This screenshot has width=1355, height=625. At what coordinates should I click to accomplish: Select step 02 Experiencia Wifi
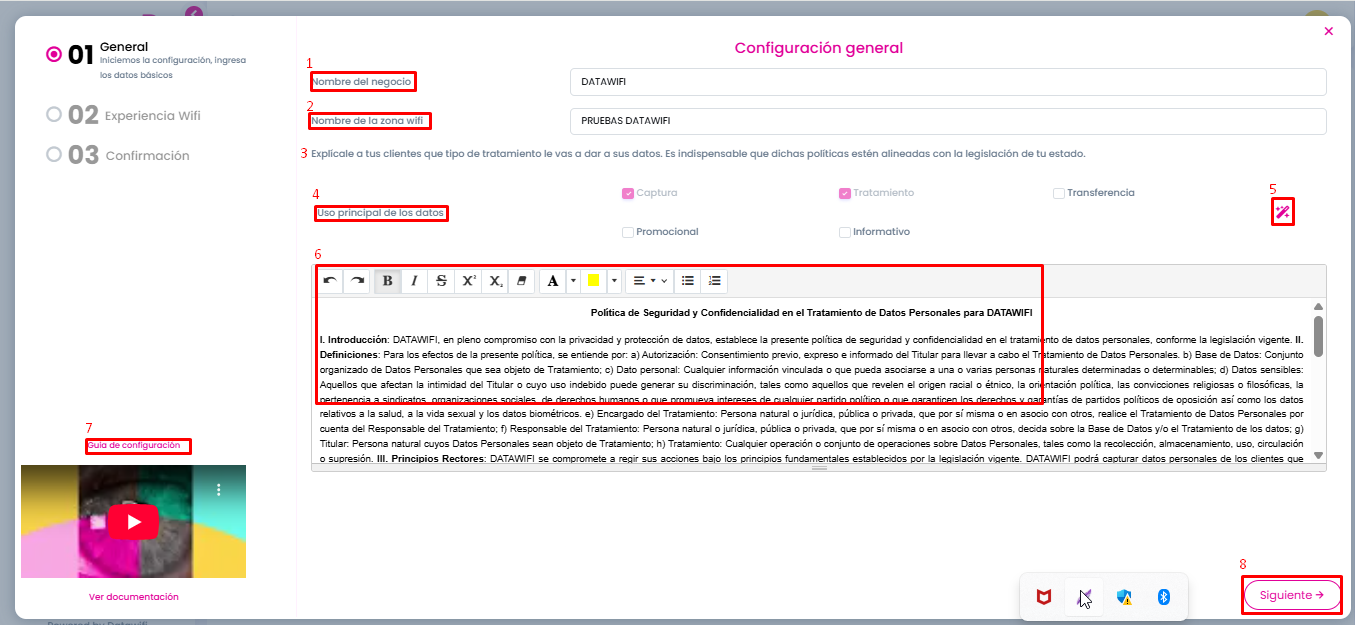[120, 113]
